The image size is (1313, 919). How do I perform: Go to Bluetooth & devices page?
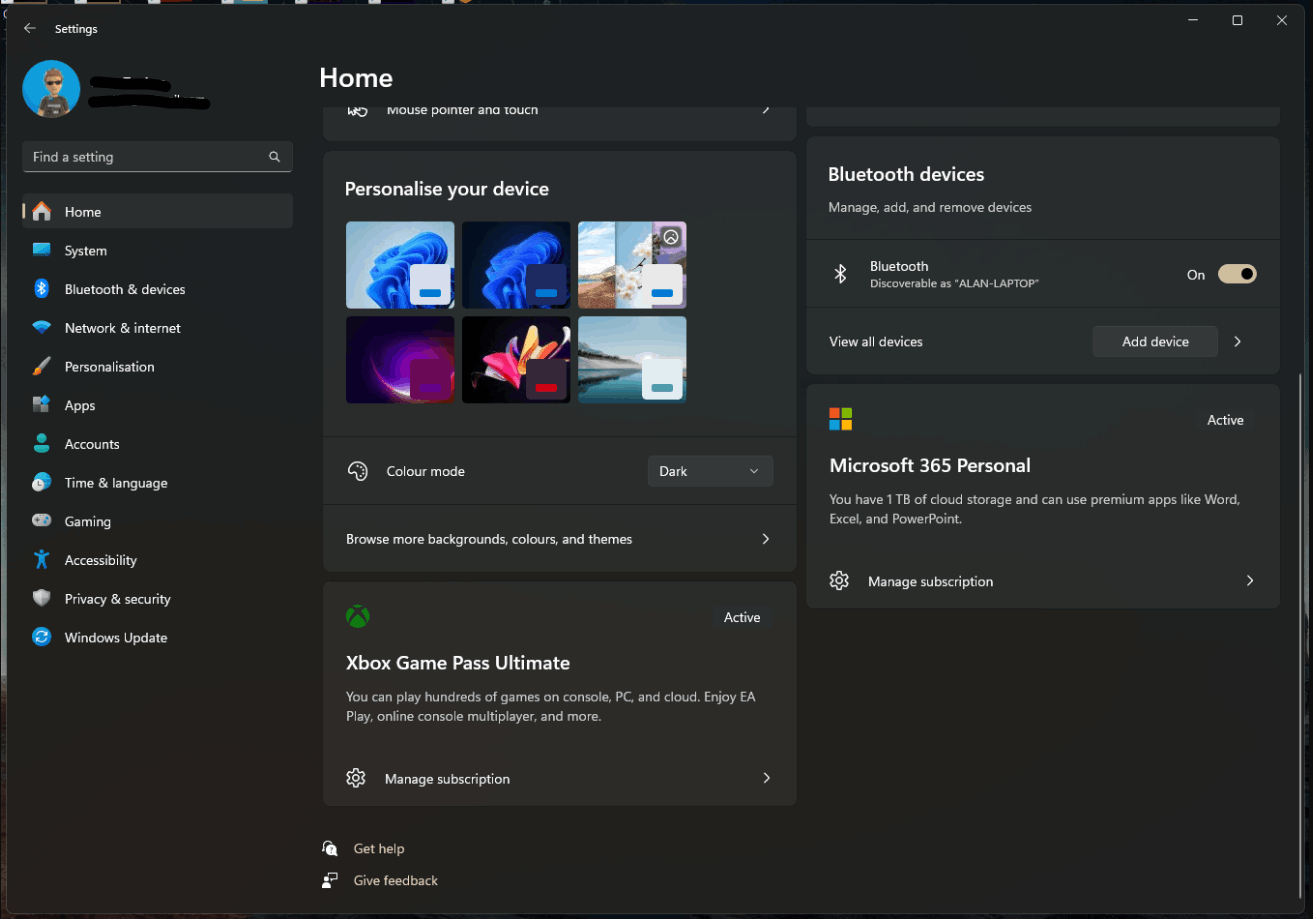tap(158, 289)
